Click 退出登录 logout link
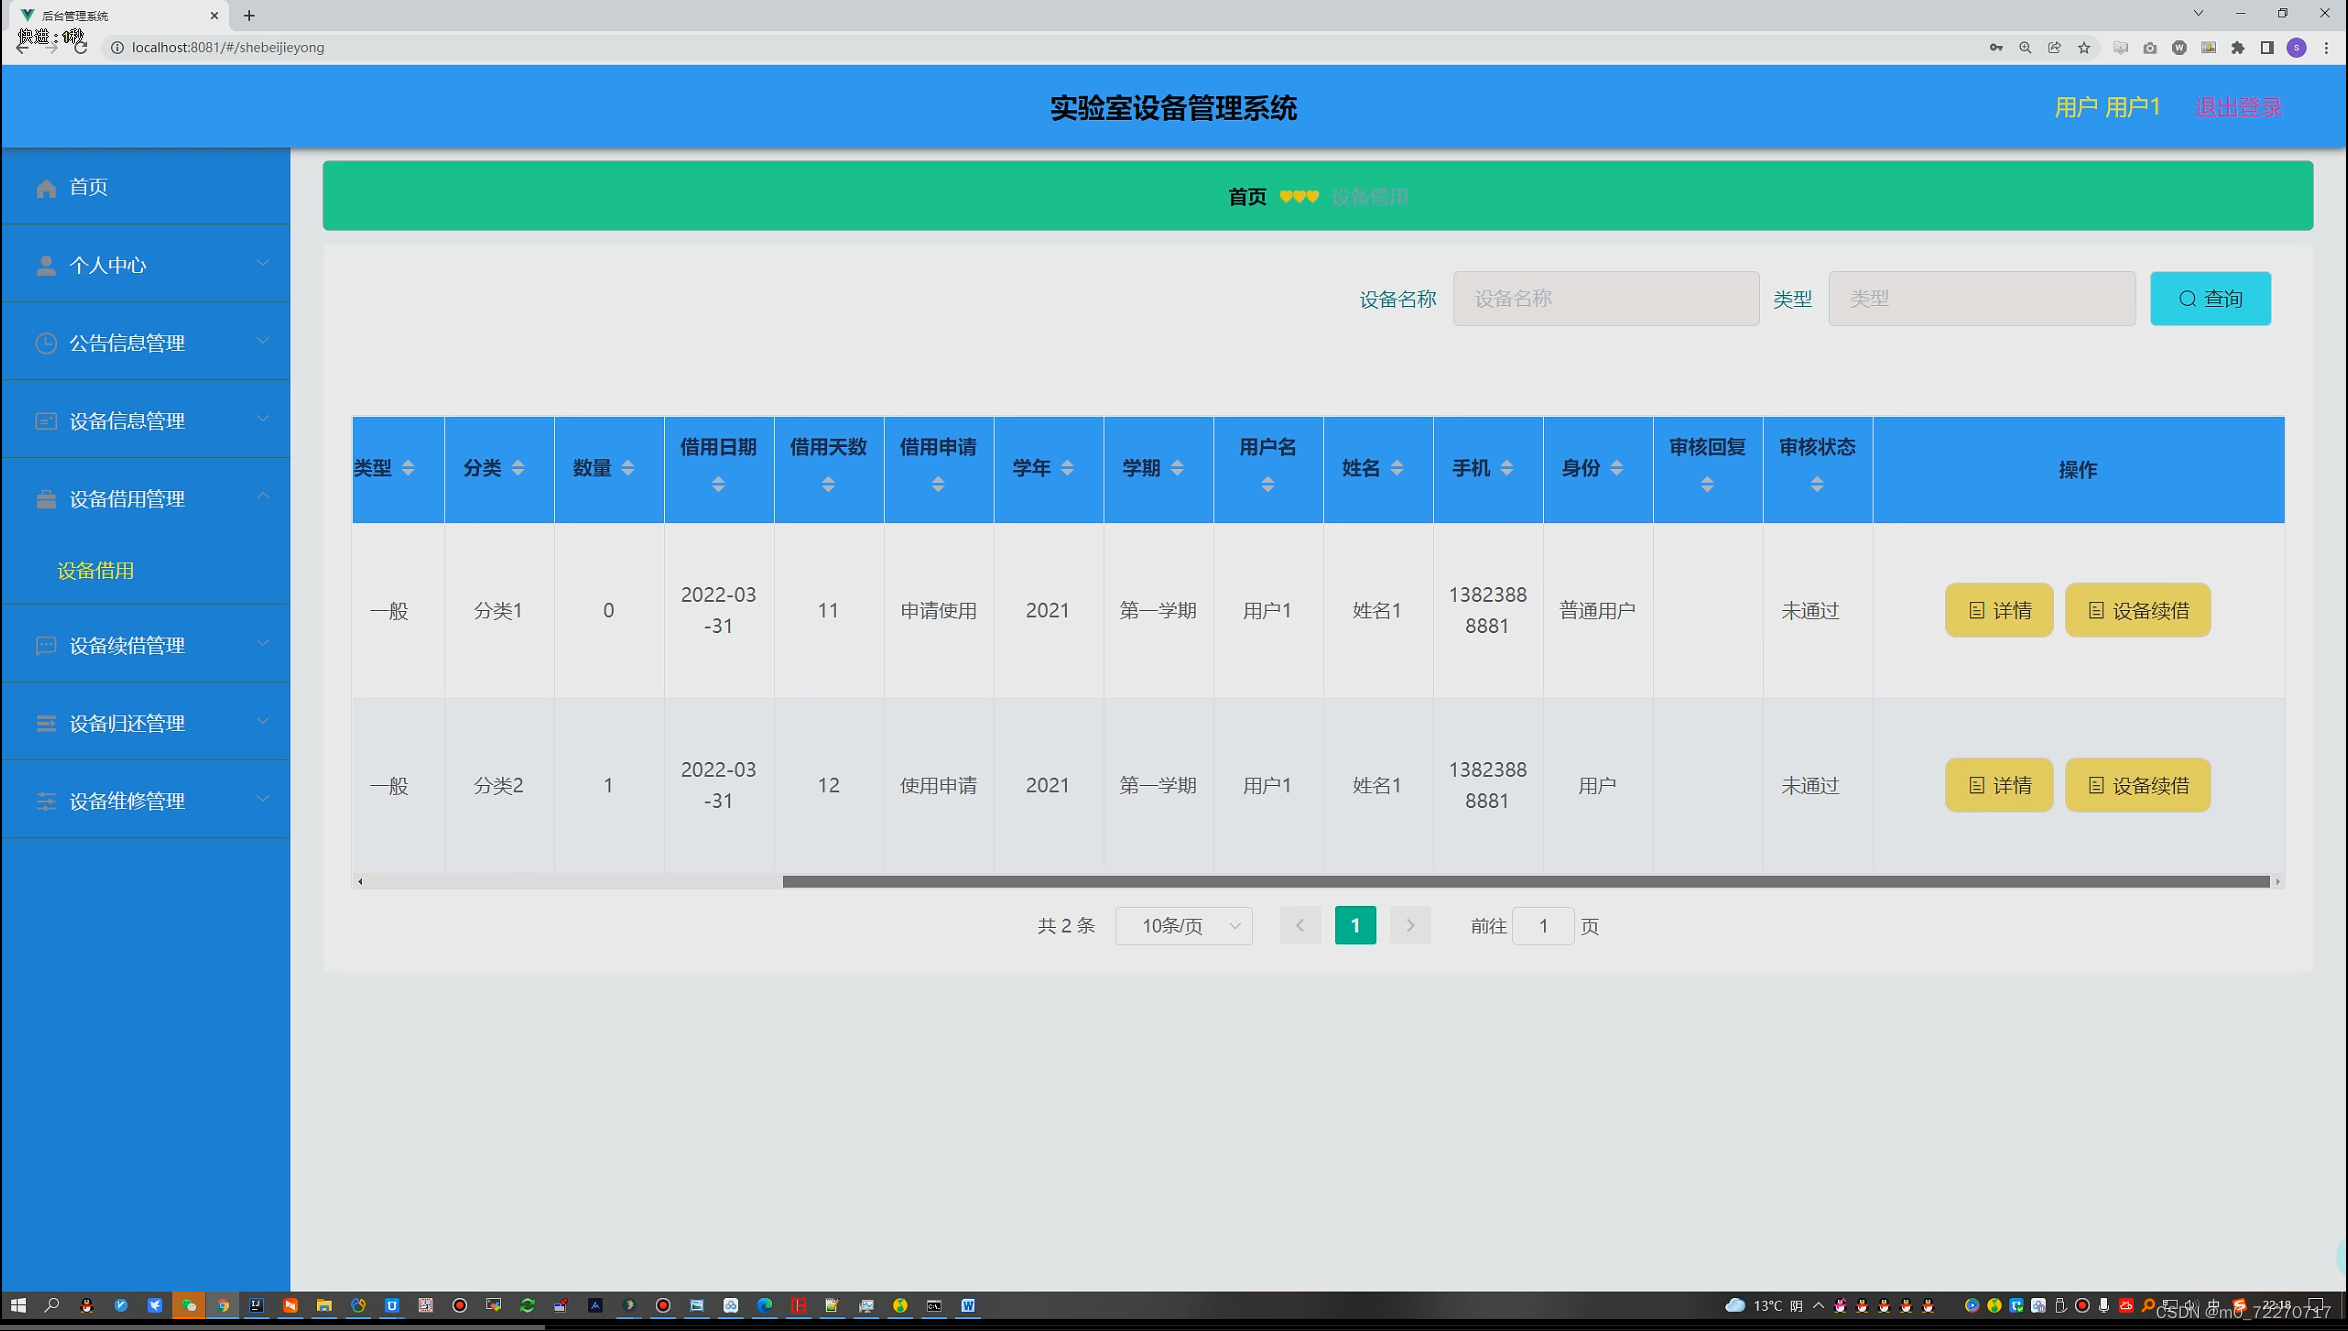This screenshot has width=2348, height=1331. pyautogui.click(x=2237, y=106)
